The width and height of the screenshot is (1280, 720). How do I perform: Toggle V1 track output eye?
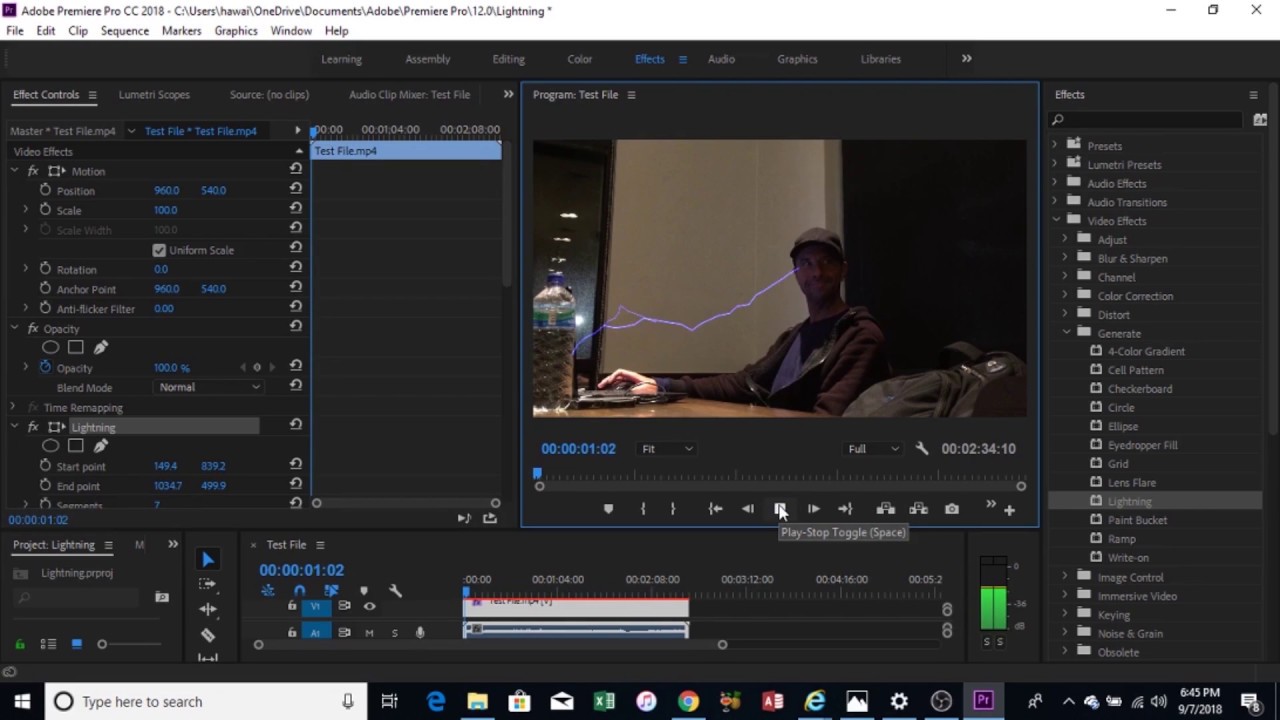coord(369,606)
